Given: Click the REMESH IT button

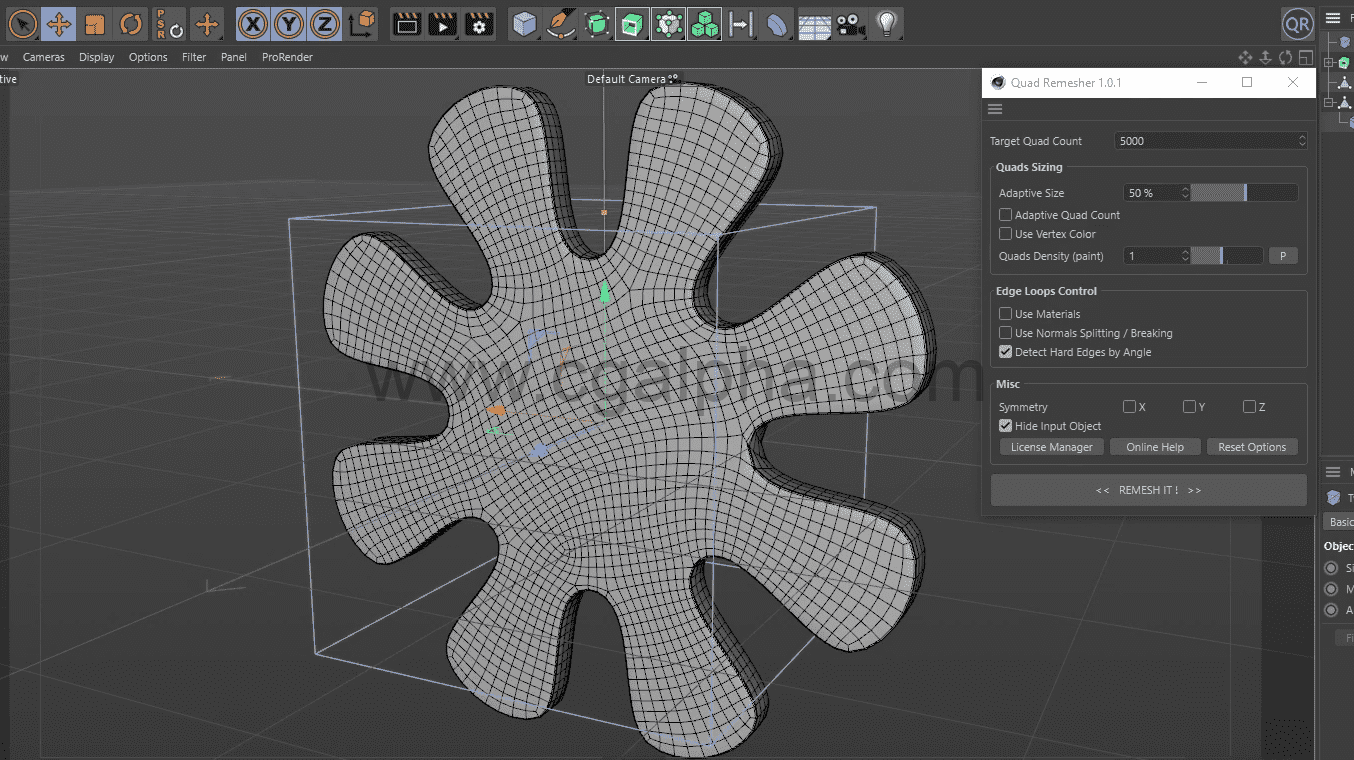Looking at the screenshot, I should click(1148, 490).
